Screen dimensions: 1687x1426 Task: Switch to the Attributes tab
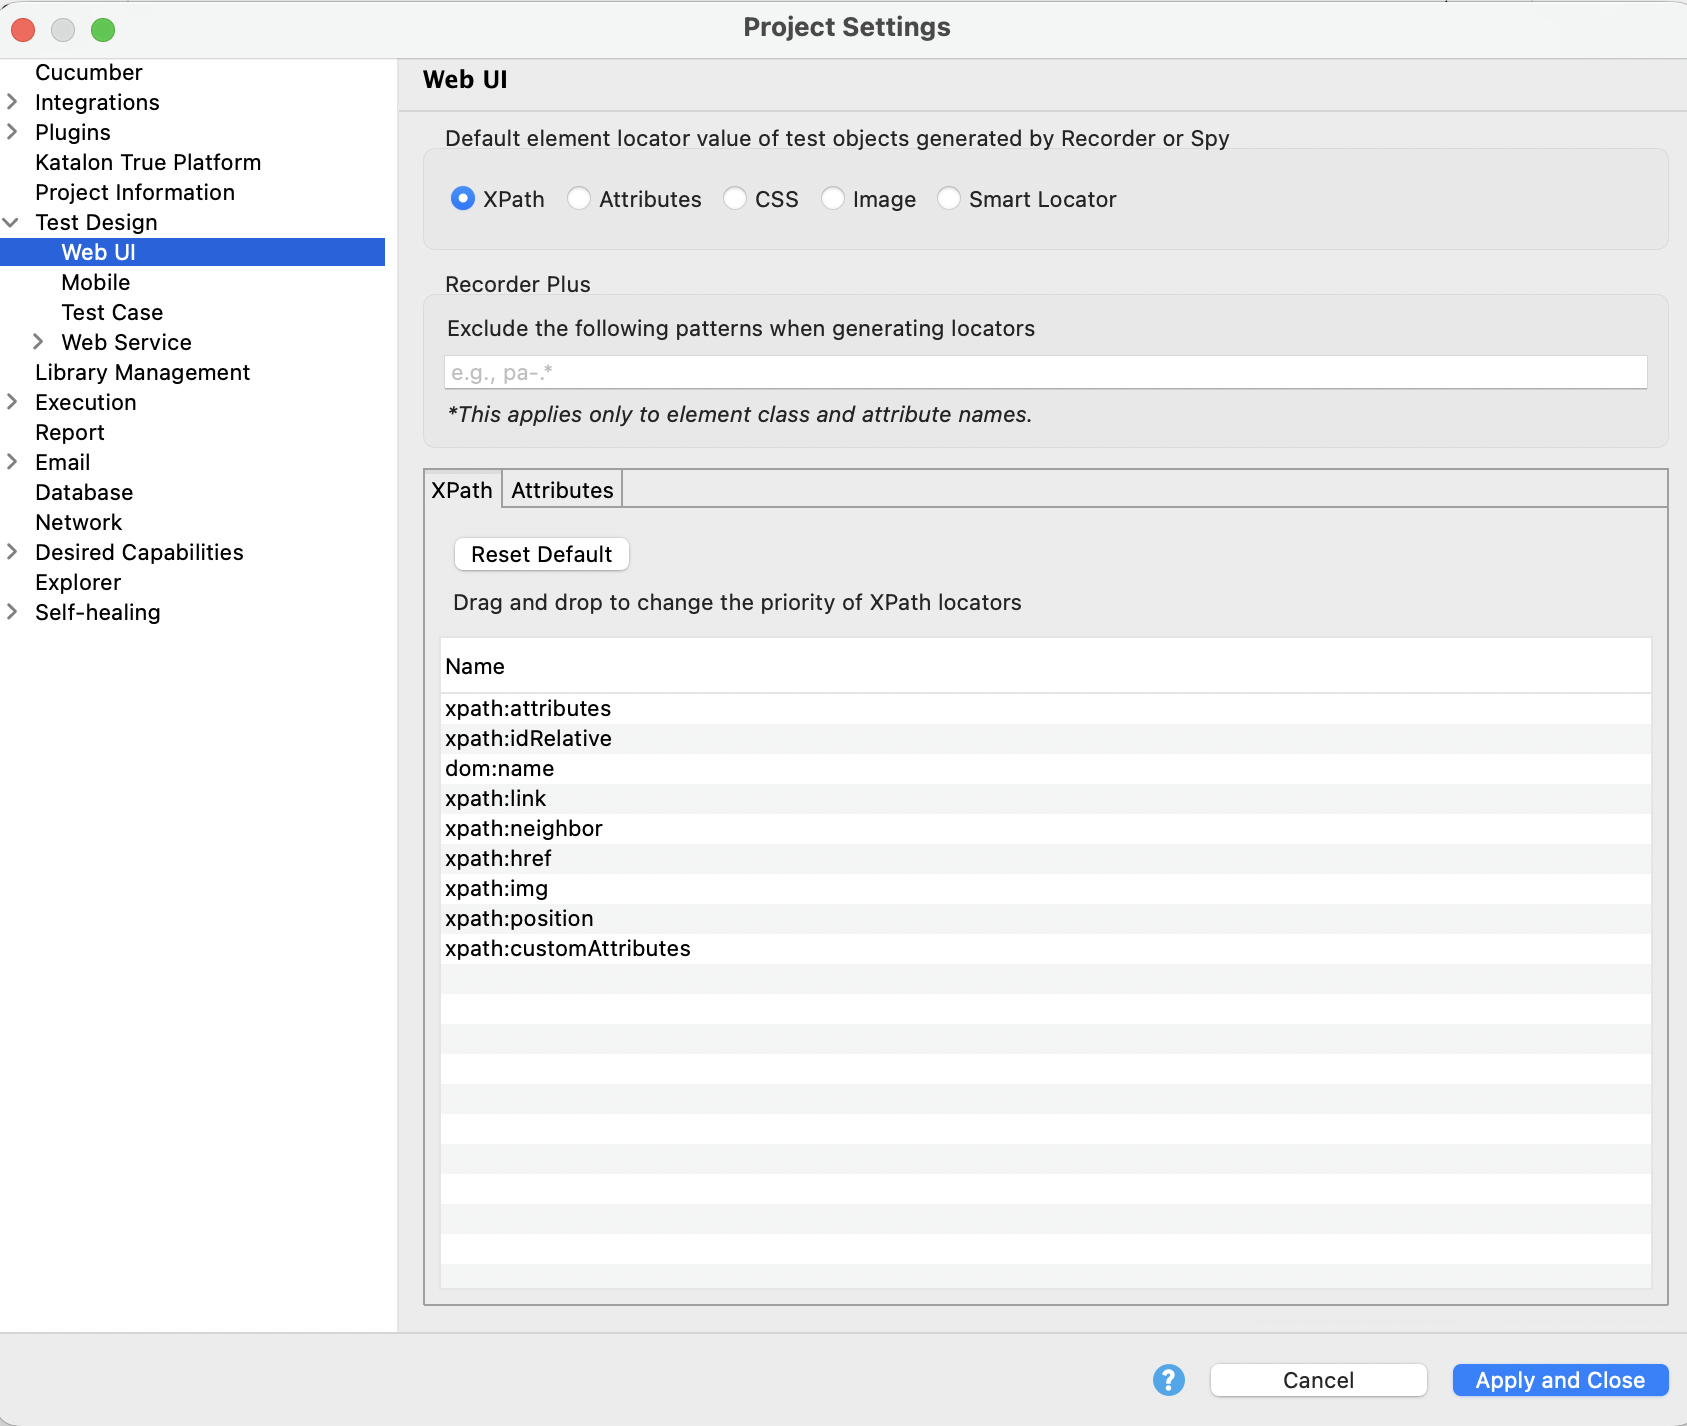point(562,490)
